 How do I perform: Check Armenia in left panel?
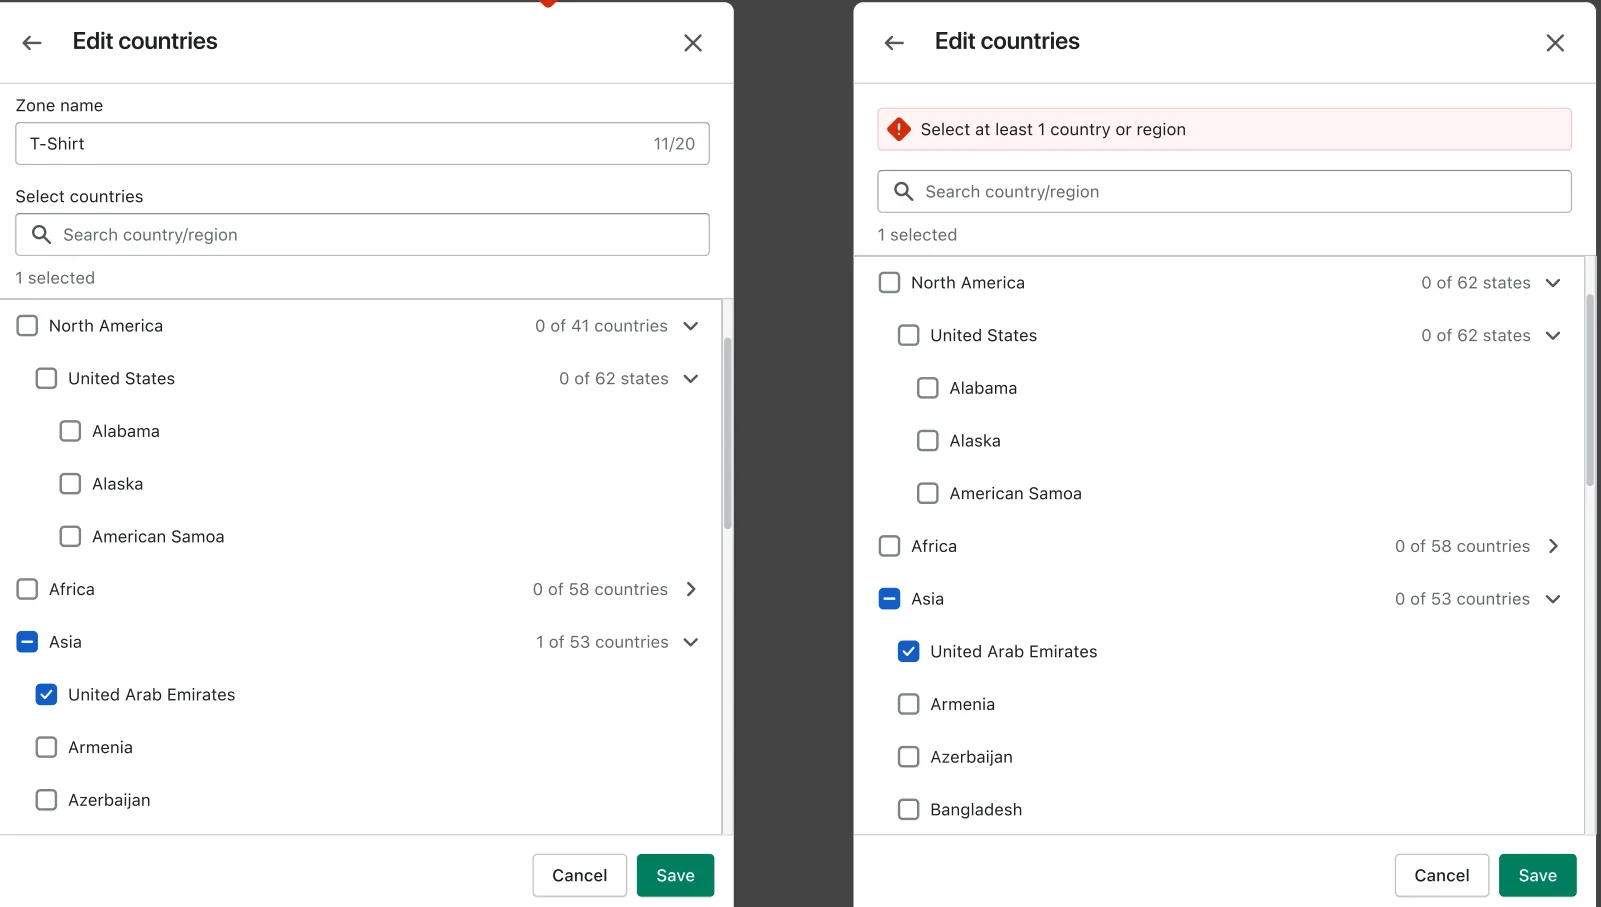46,747
